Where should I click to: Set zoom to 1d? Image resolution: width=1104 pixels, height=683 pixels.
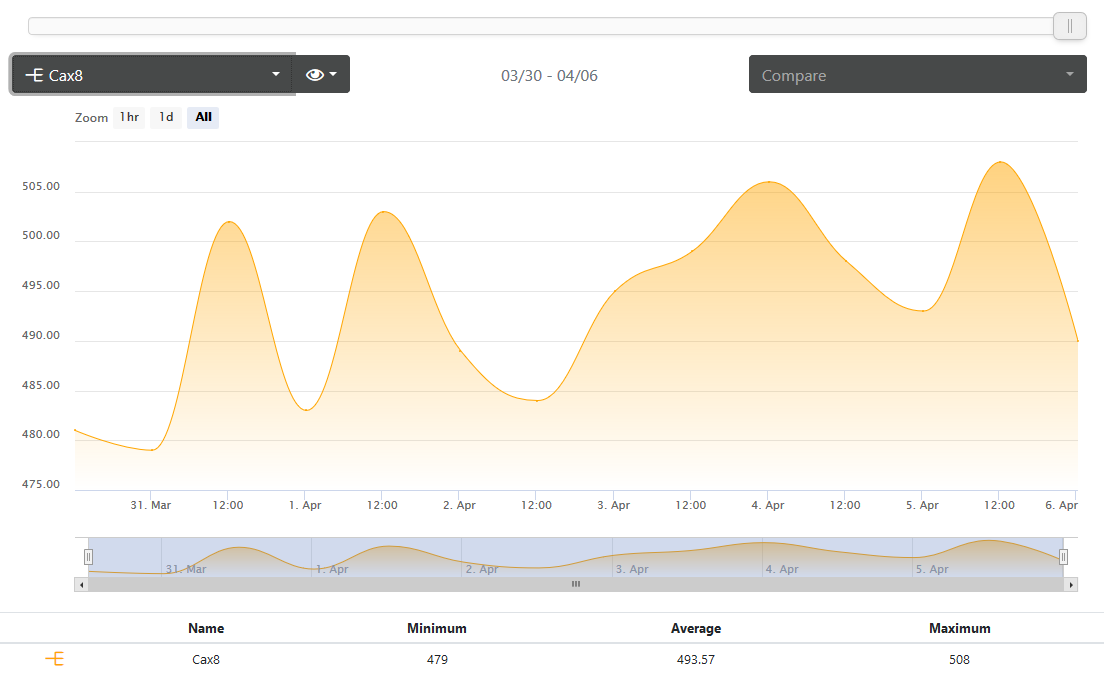[x=166, y=118]
